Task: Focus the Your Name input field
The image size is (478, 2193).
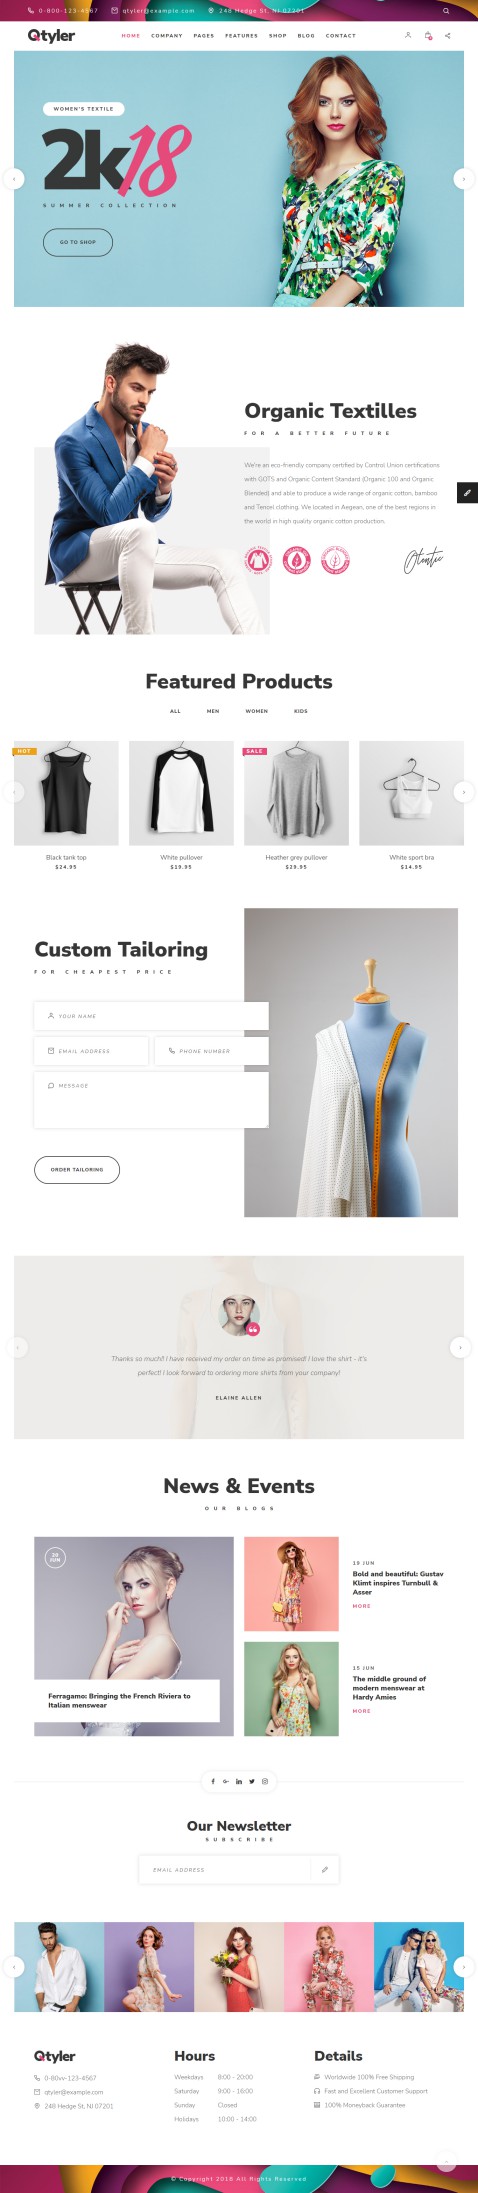Action: click(x=151, y=1016)
